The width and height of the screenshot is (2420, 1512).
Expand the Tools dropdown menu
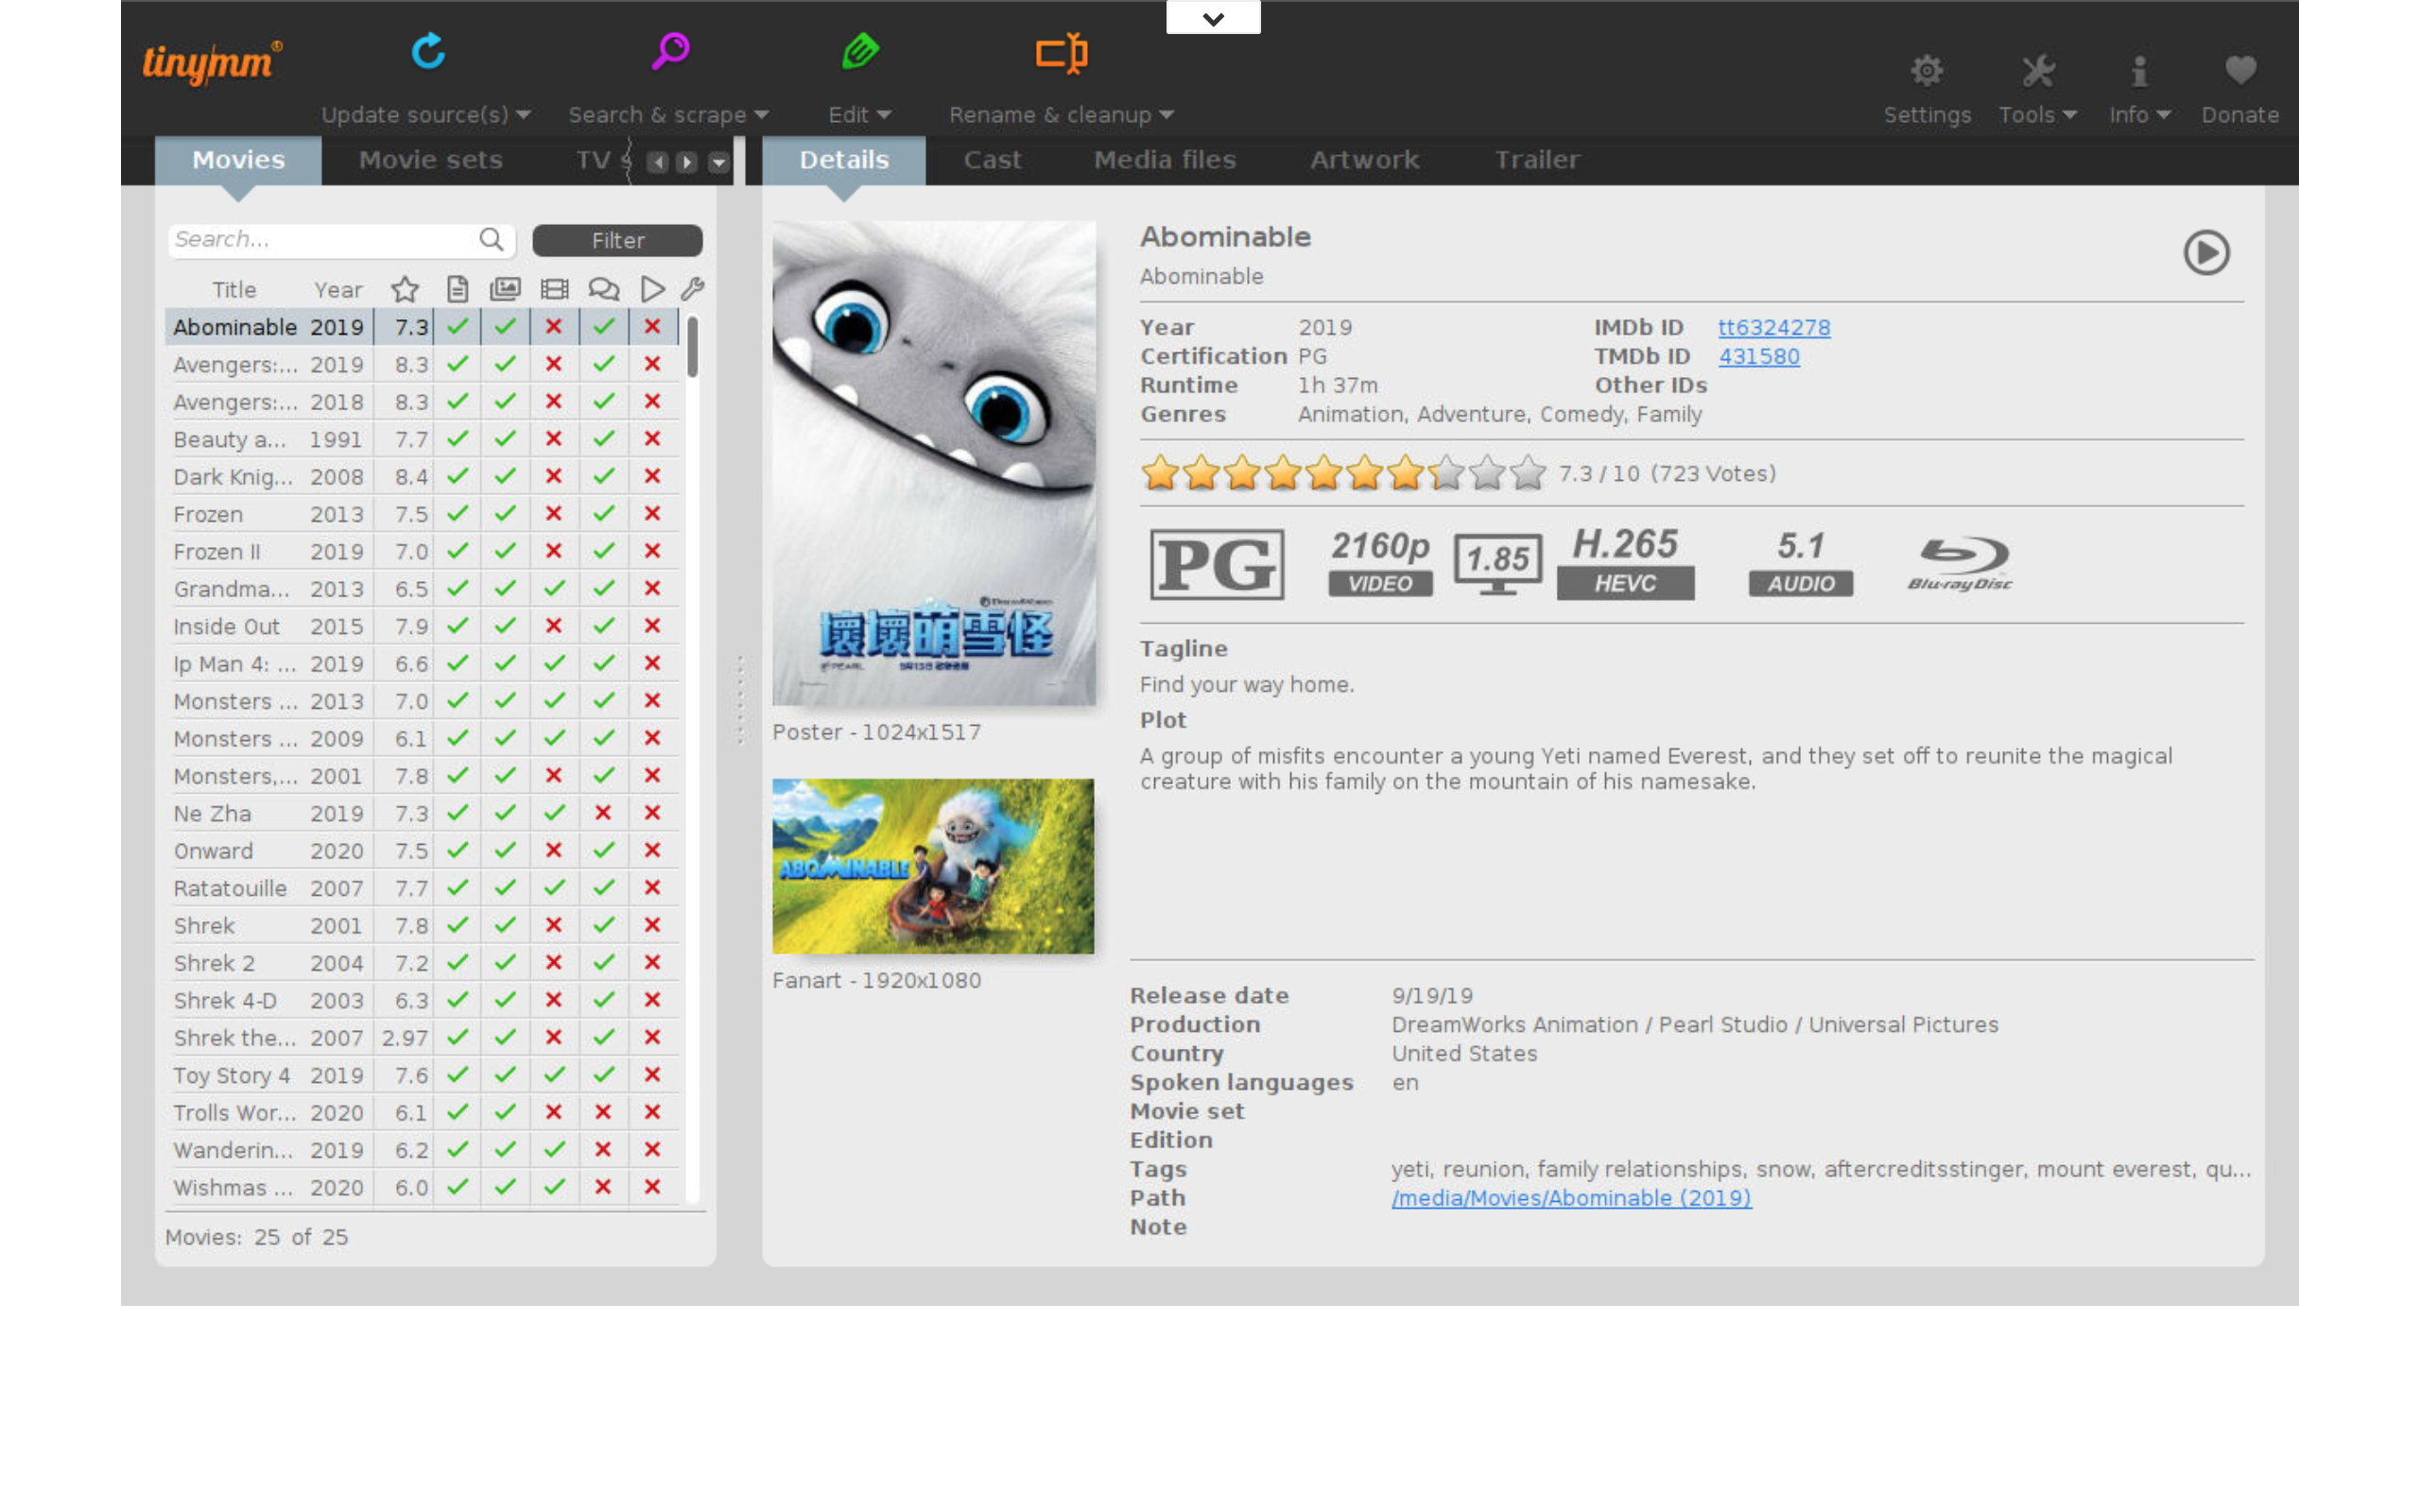(2037, 114)
